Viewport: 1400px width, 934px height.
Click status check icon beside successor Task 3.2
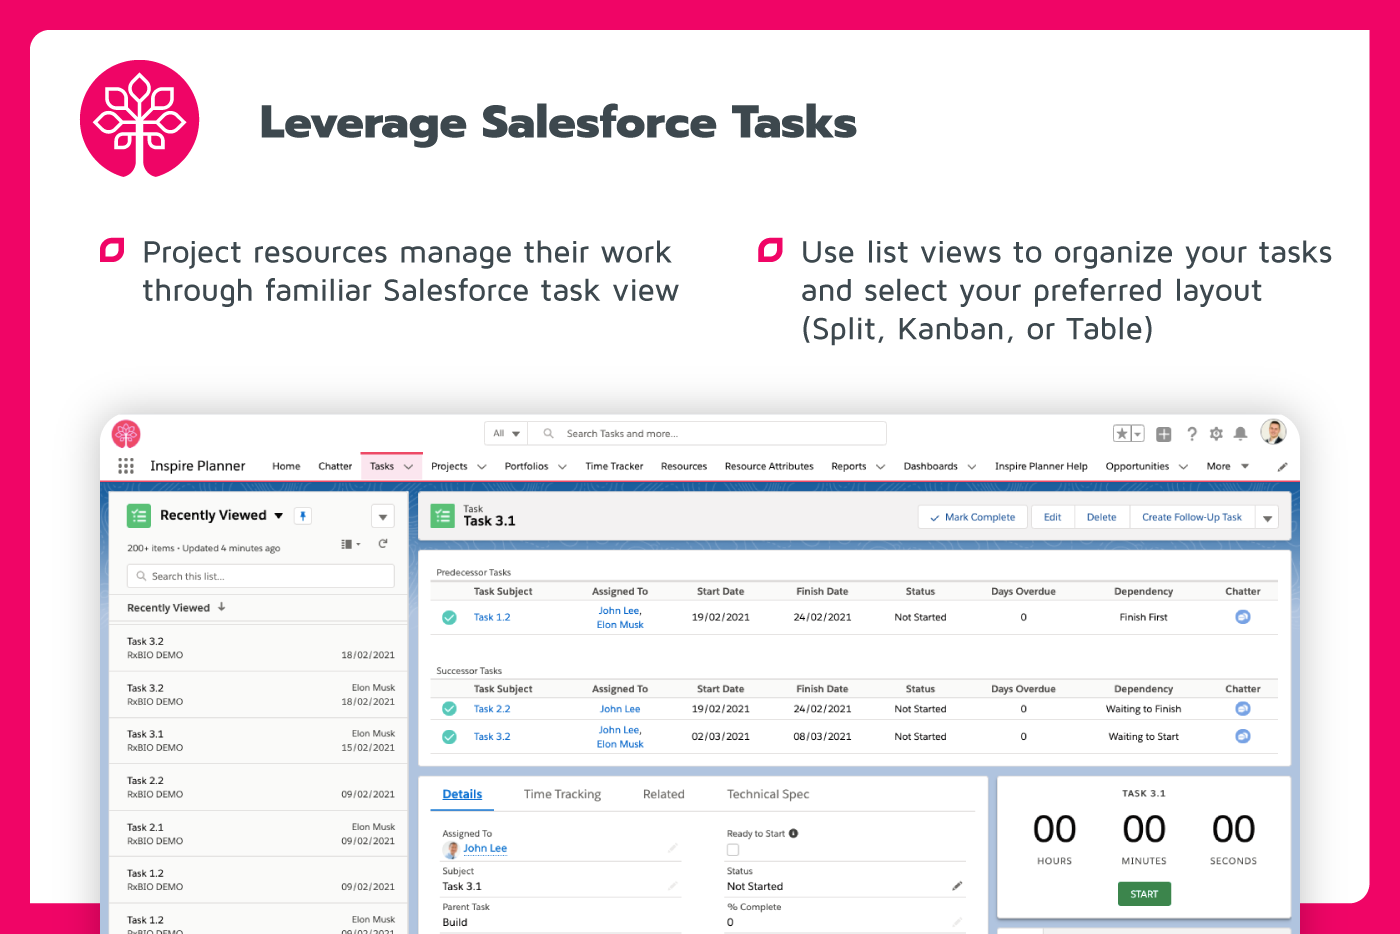pyautogui.click(x=450, y=737)
